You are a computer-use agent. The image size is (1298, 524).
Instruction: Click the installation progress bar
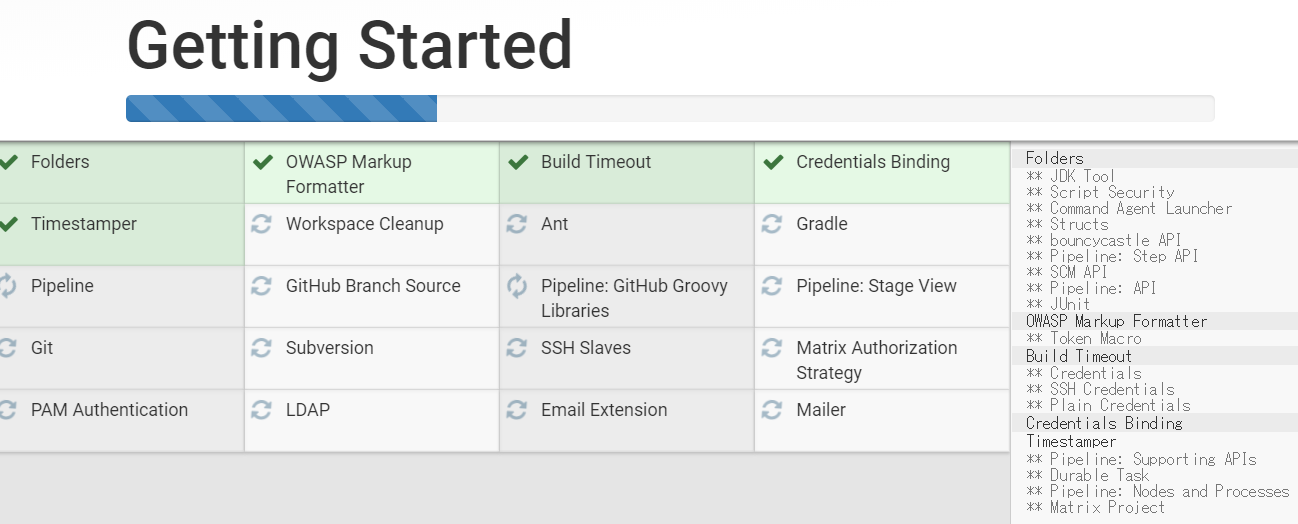(x=670, y=108)
